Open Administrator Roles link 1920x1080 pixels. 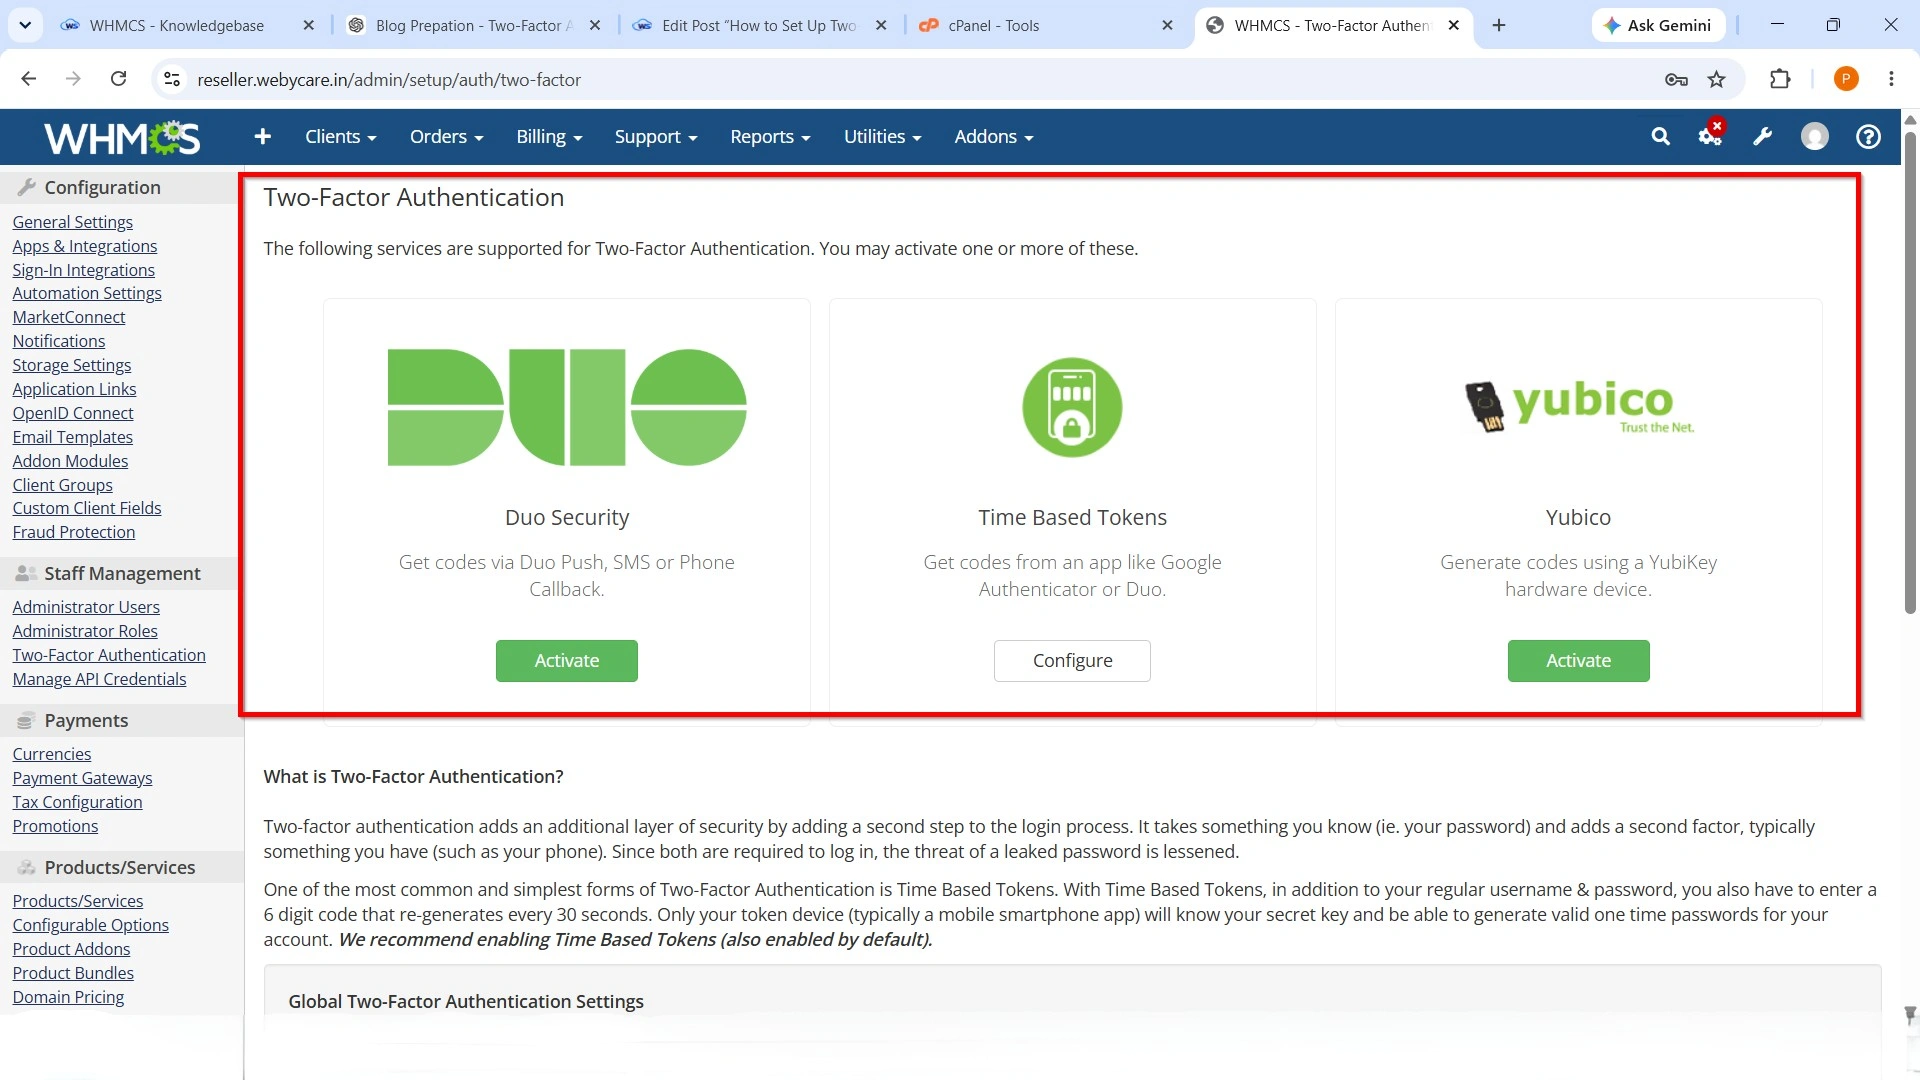click(x=85, y=631)
